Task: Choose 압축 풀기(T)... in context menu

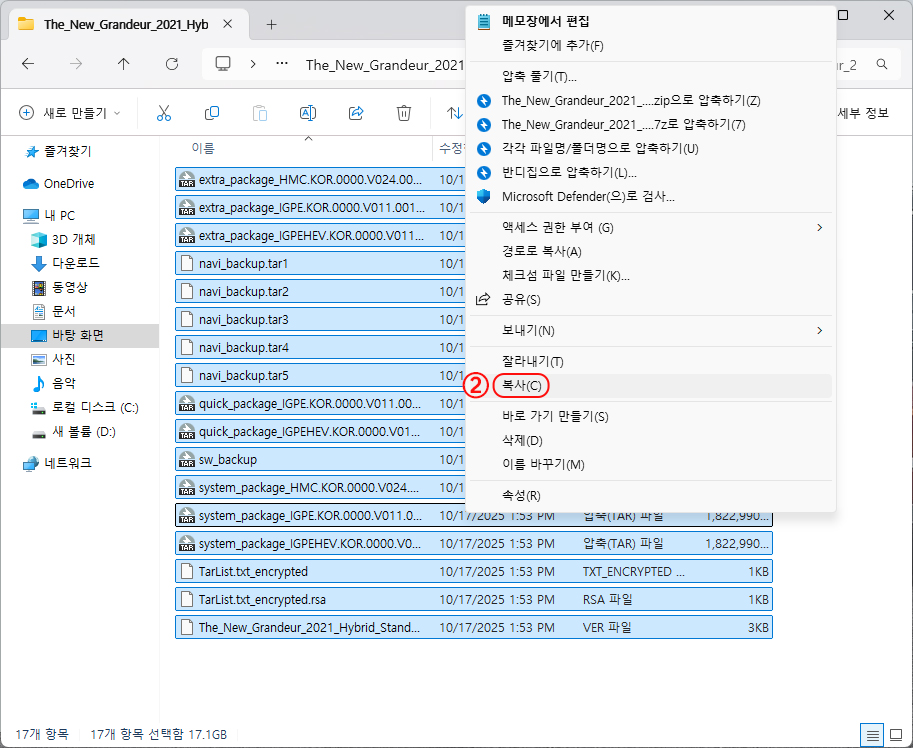Action: click(x=539, y=76)
